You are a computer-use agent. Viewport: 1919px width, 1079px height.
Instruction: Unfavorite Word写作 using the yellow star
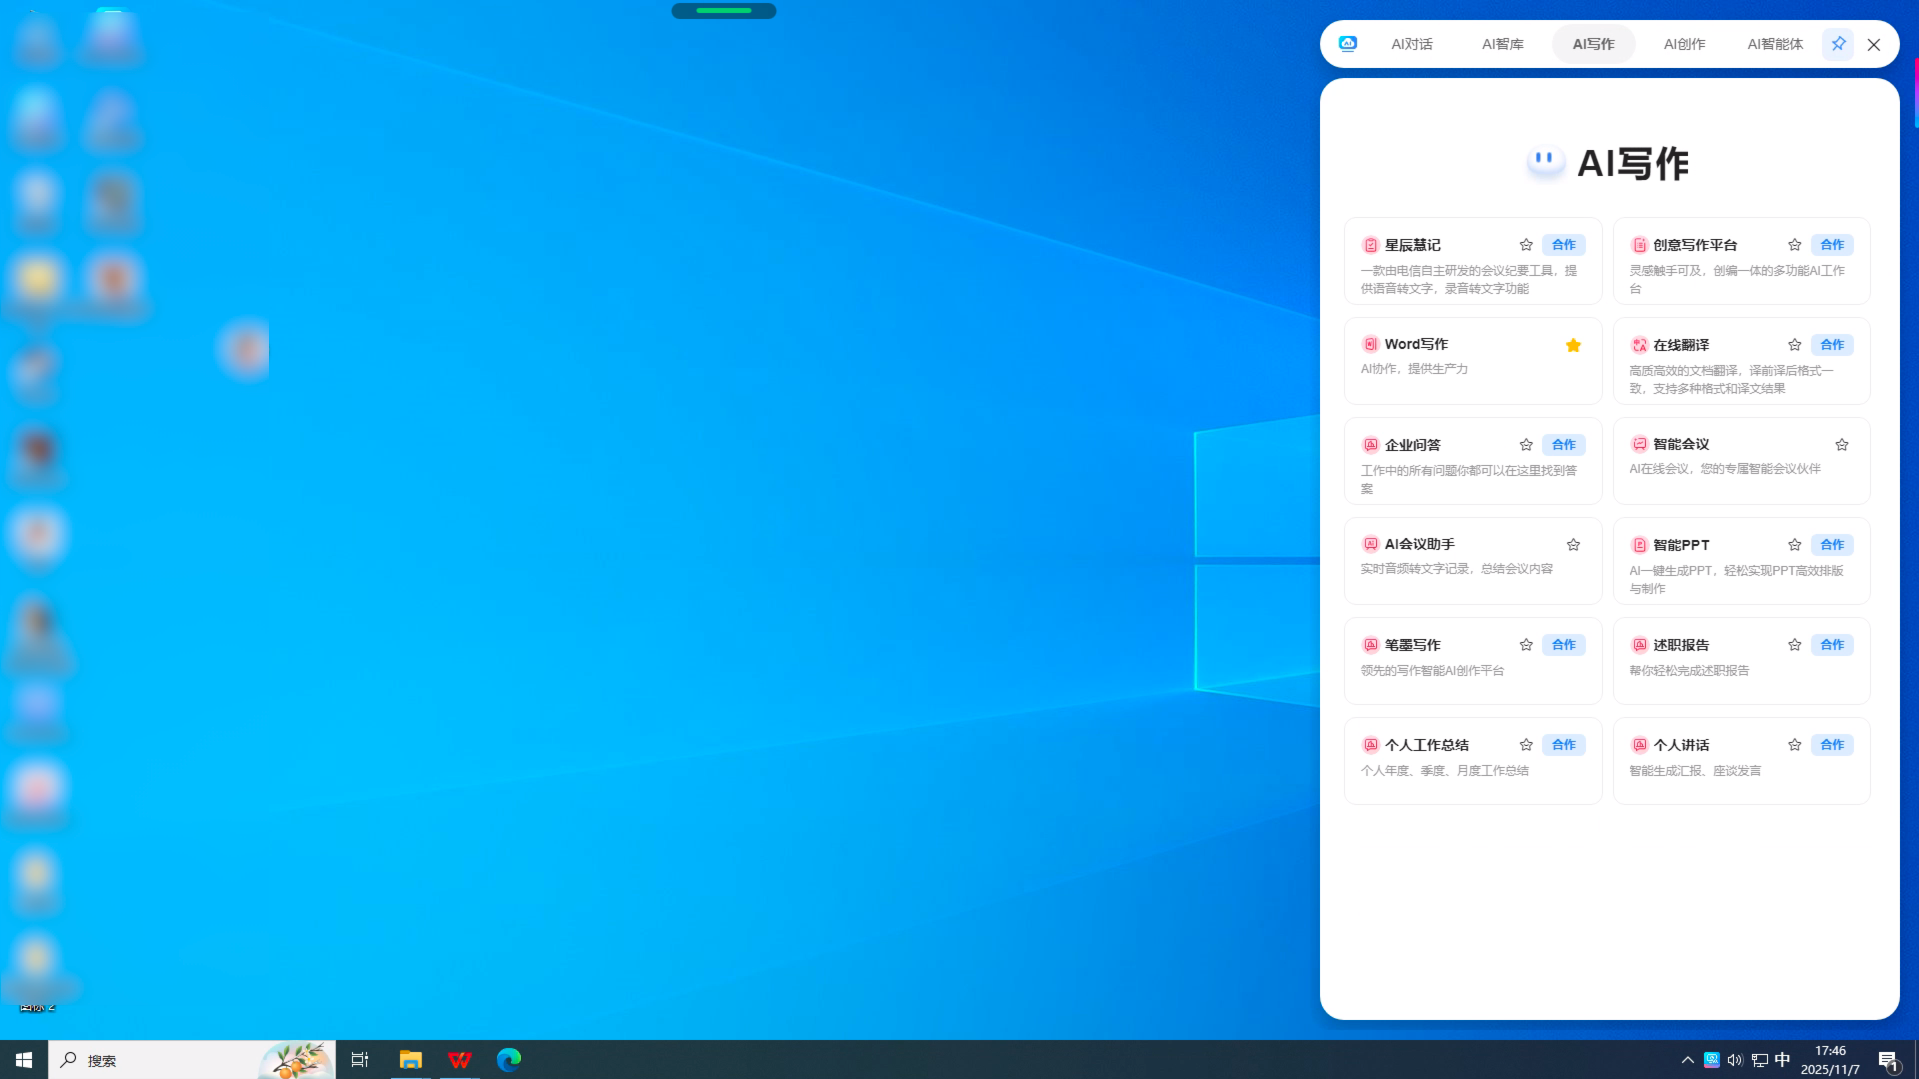(1573, 345)
